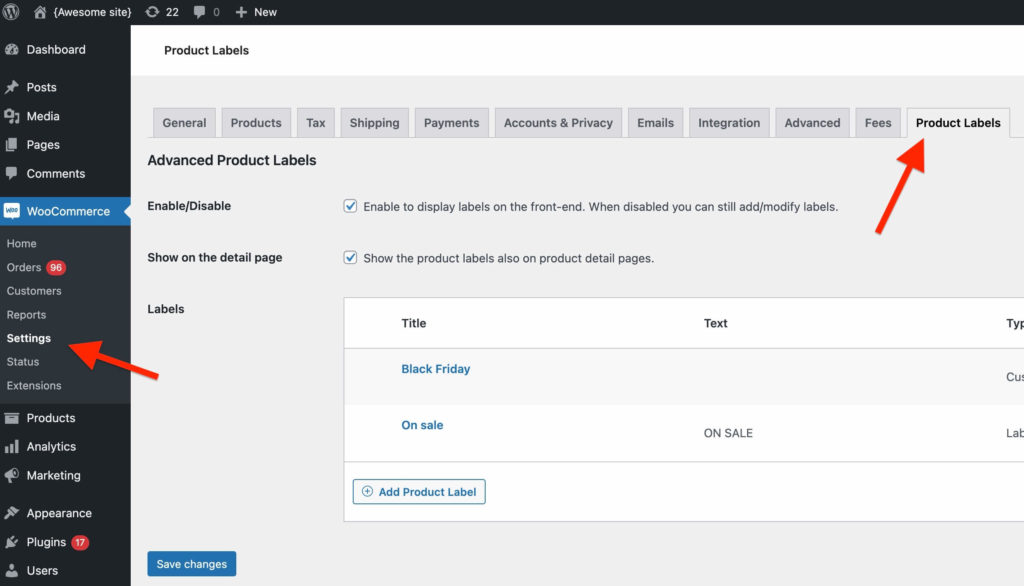Click the Plugins plug icon
This screenshot has height=586, width=1024.
tap(12, 542)
